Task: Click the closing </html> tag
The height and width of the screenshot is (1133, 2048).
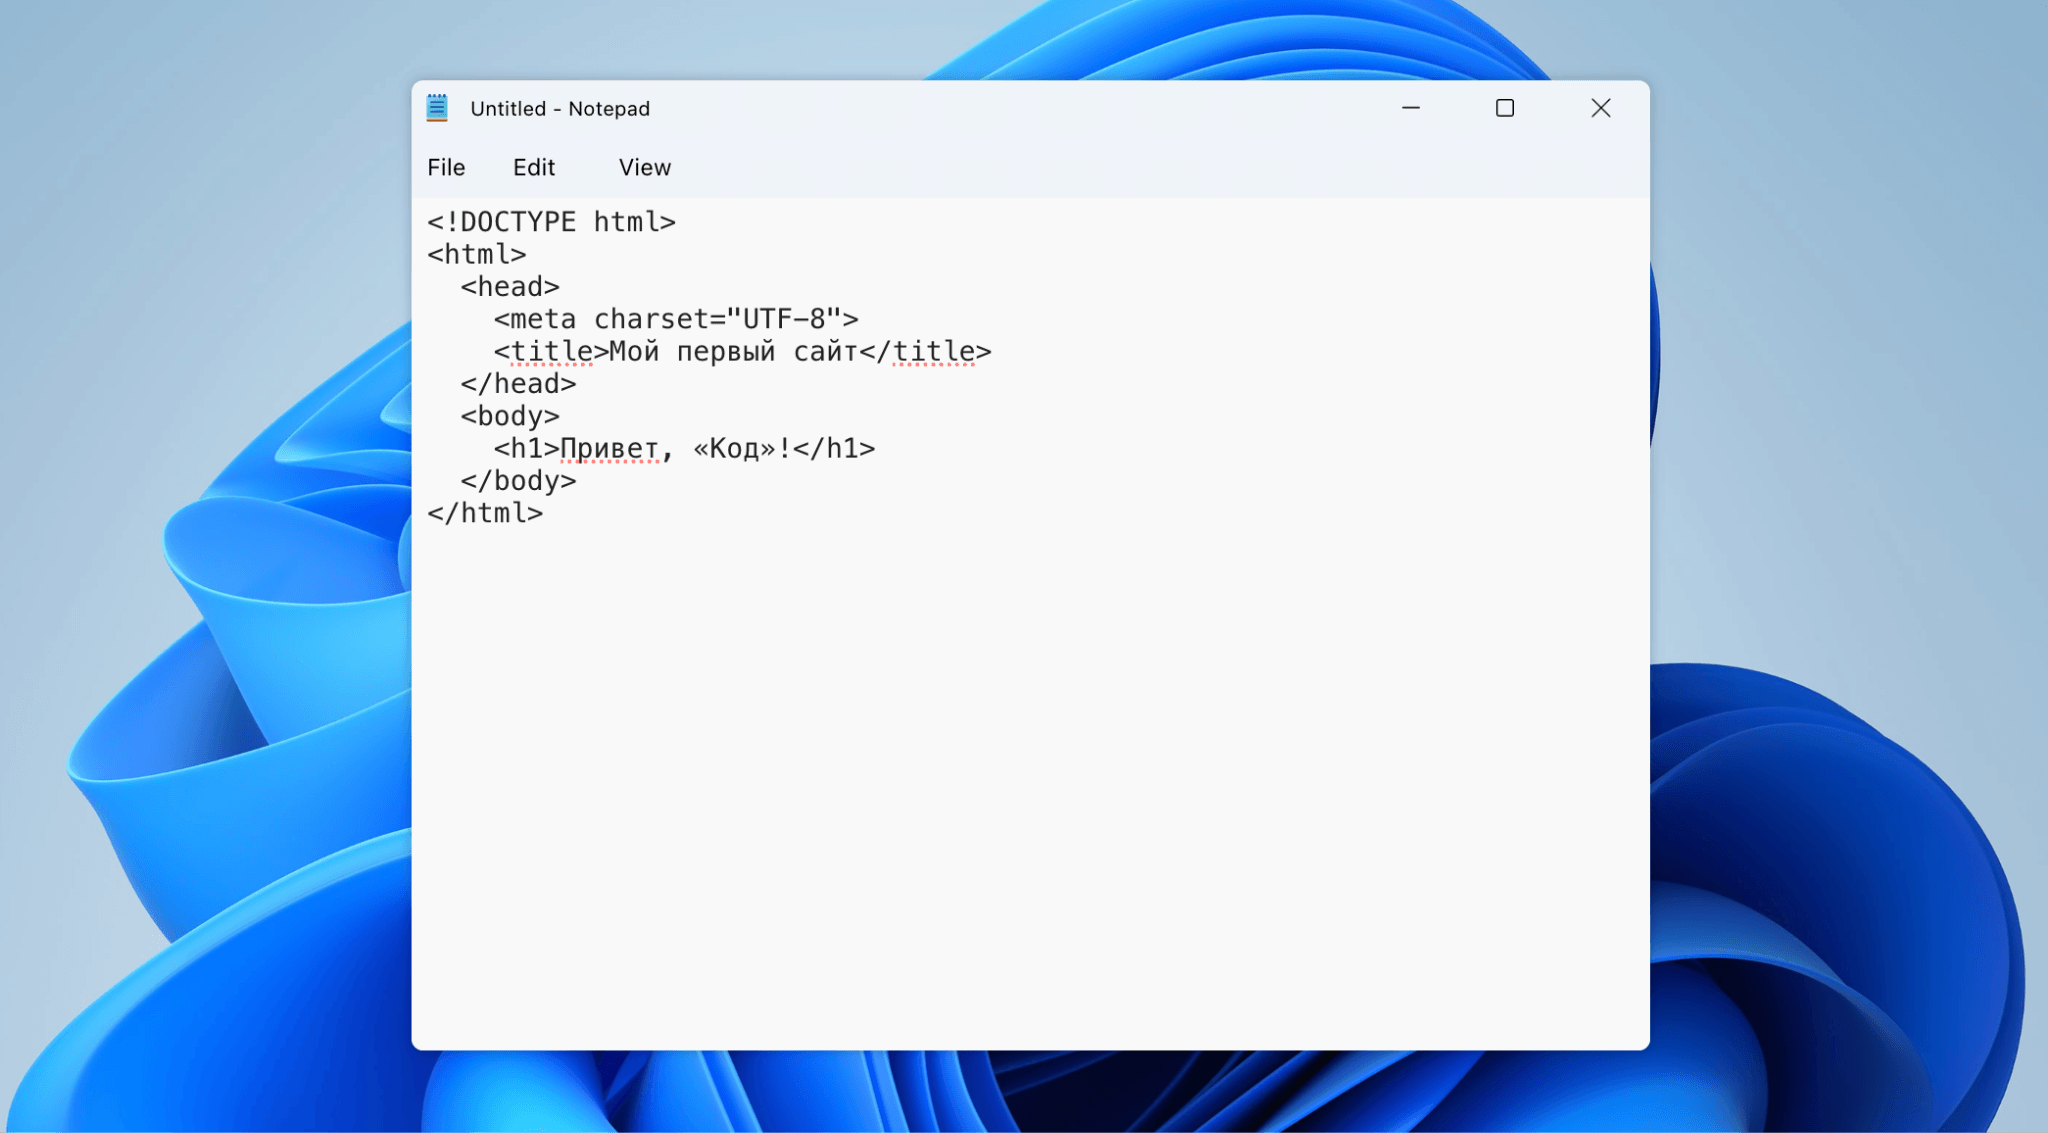Action: pyautogui.click(x=484, y=512)
